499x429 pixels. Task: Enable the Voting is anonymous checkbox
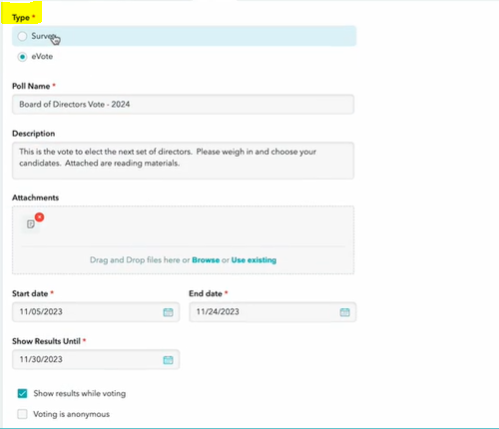pos(22,414)
